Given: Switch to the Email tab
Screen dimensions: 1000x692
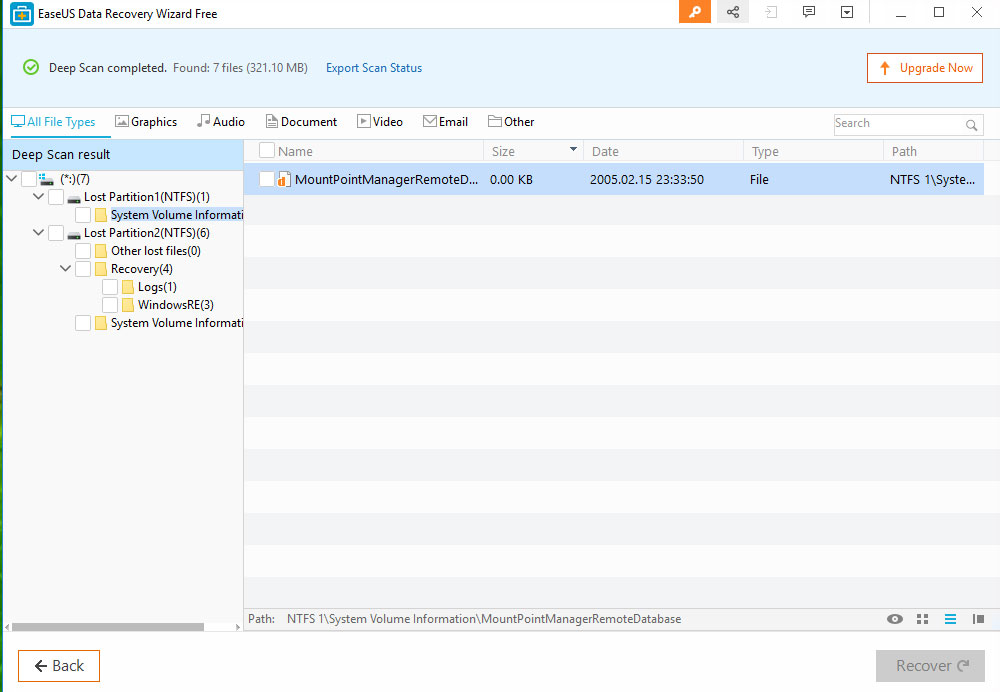Looking at the screenshot, I should coord(445,122).
